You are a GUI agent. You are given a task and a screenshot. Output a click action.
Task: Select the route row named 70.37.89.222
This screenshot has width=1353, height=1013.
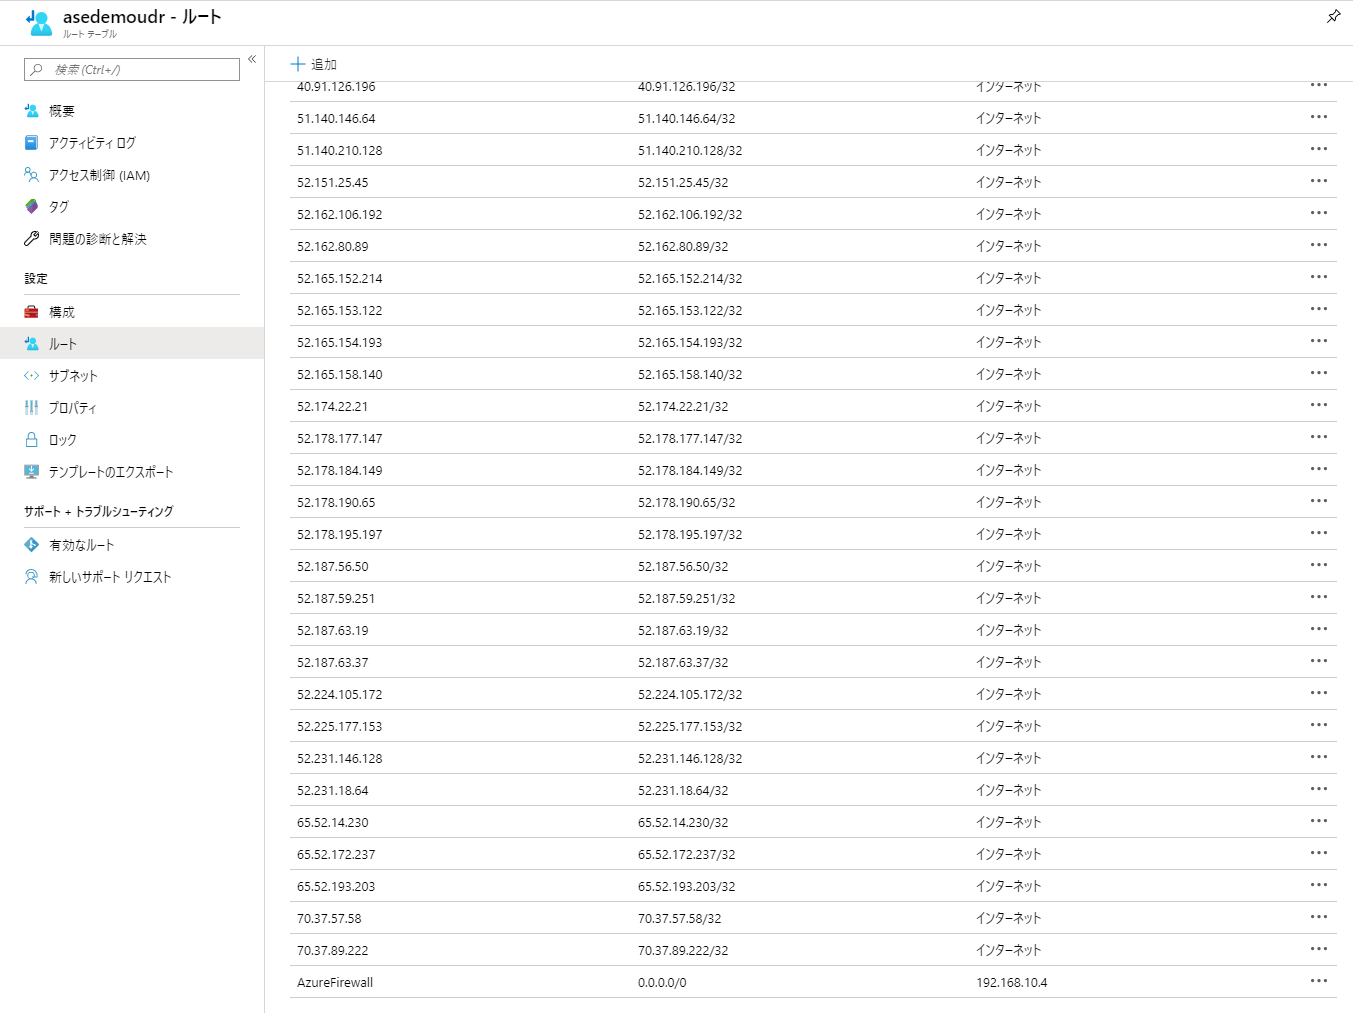tap(332, 950)
